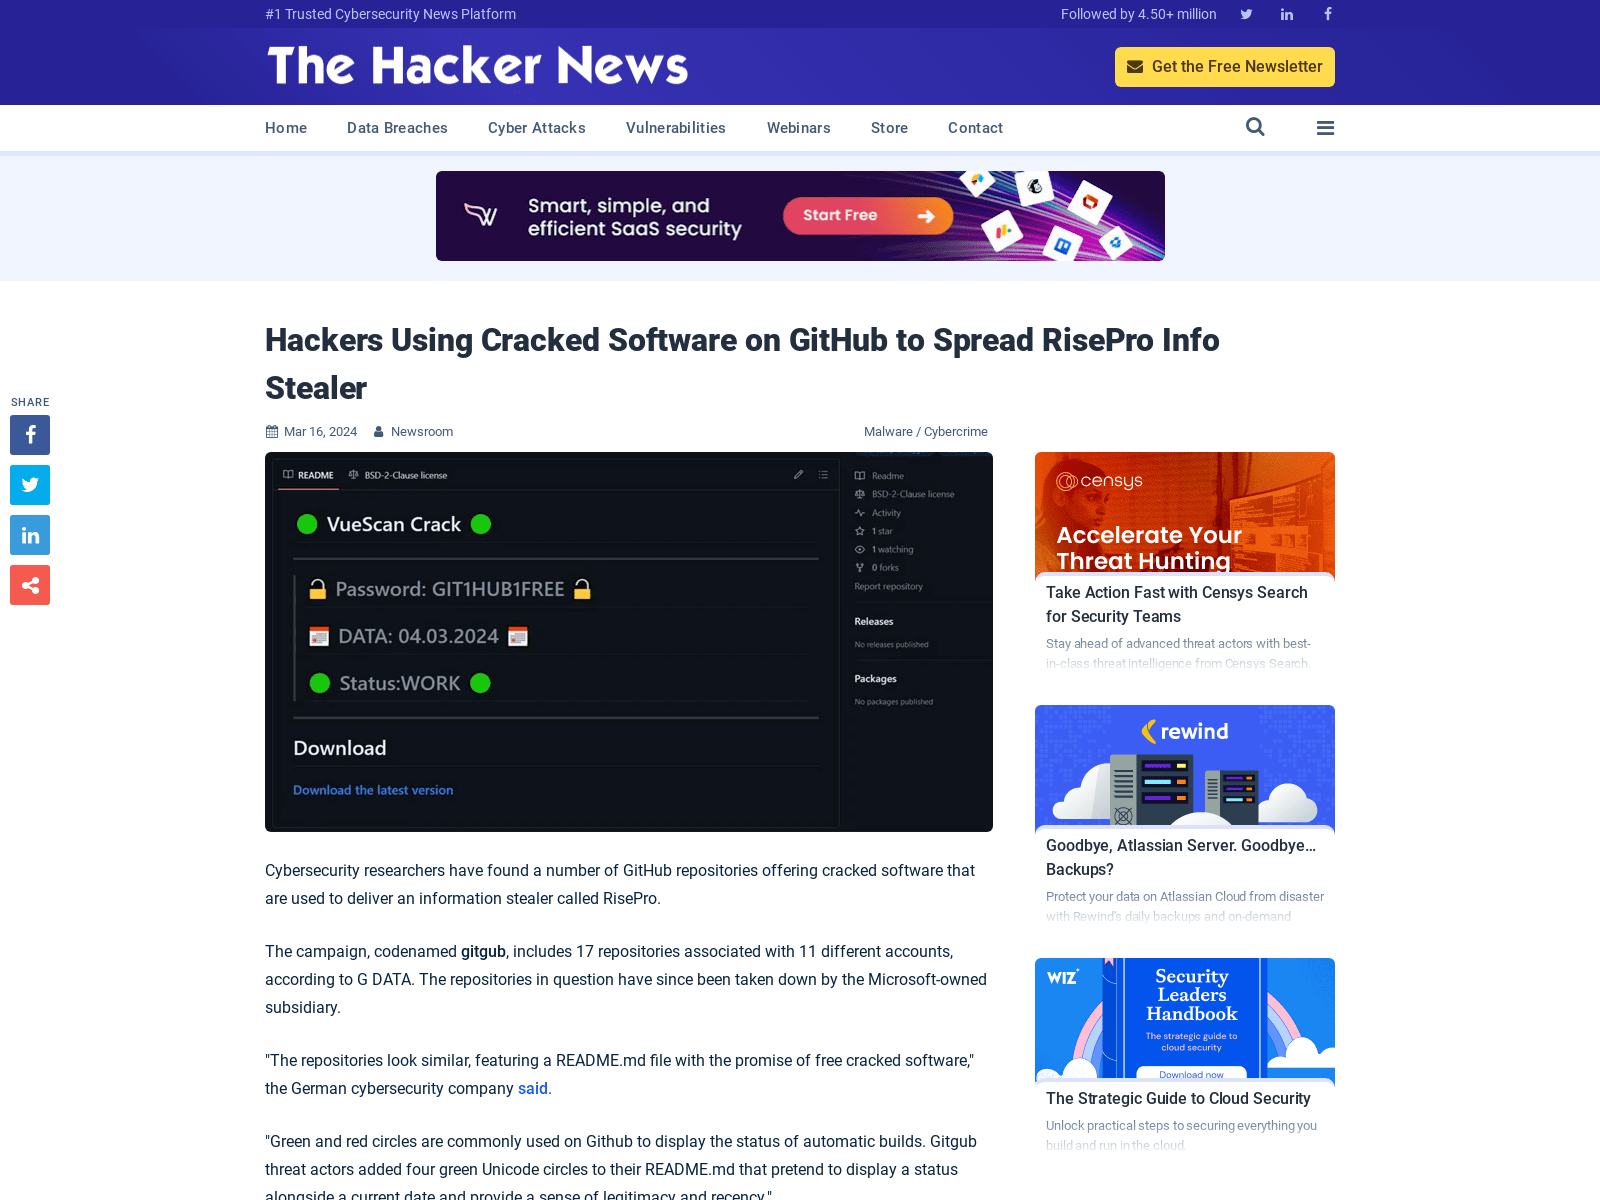Open the red share options button
This screenshot has height=1200, width=1600.
point(30,585)
